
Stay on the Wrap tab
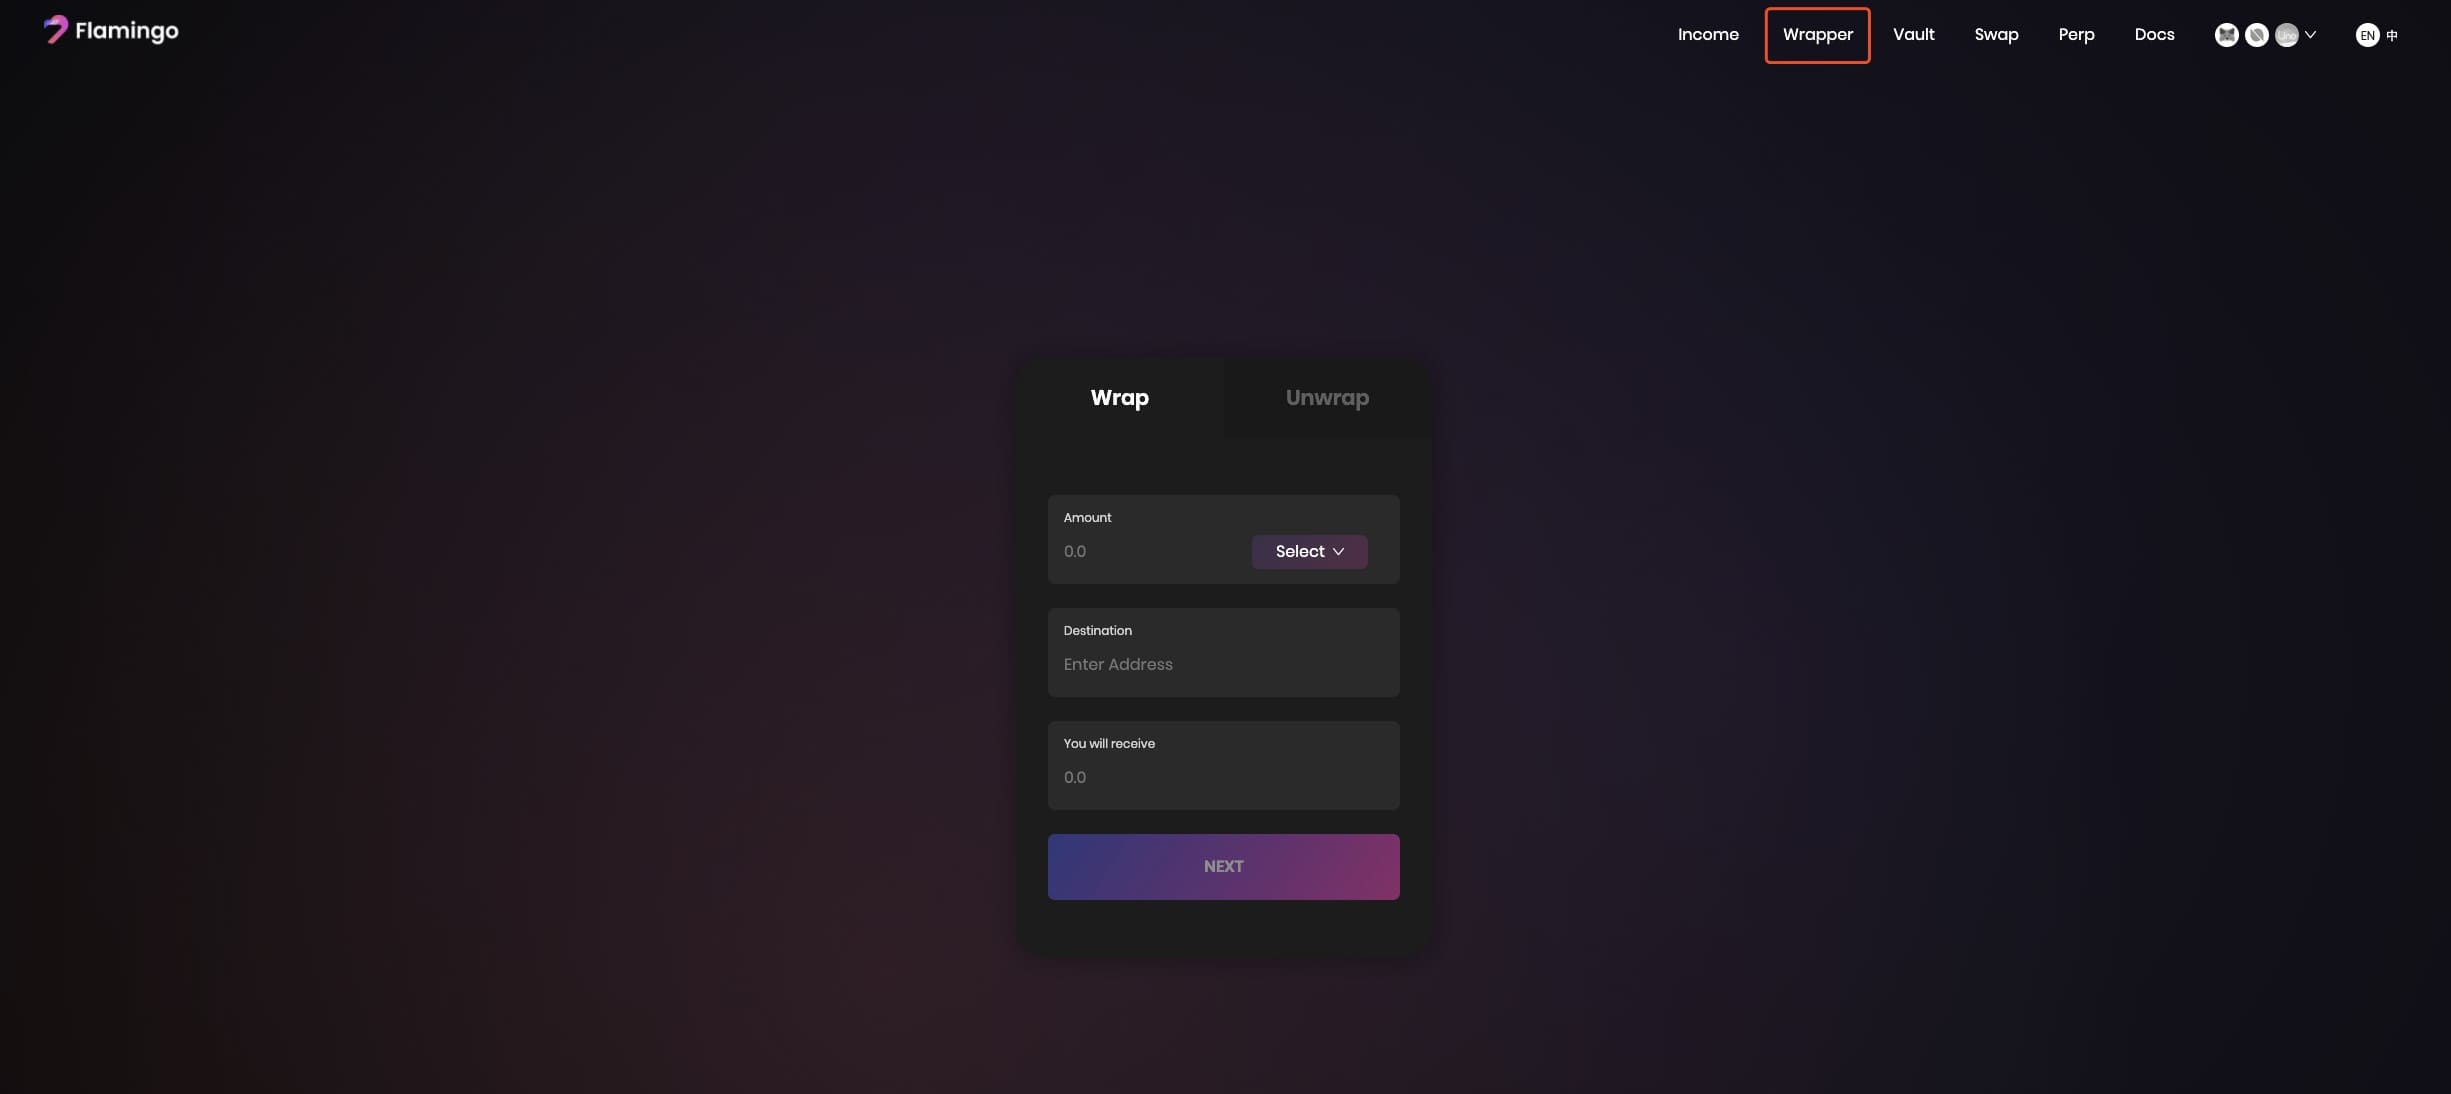point(1119,397)
